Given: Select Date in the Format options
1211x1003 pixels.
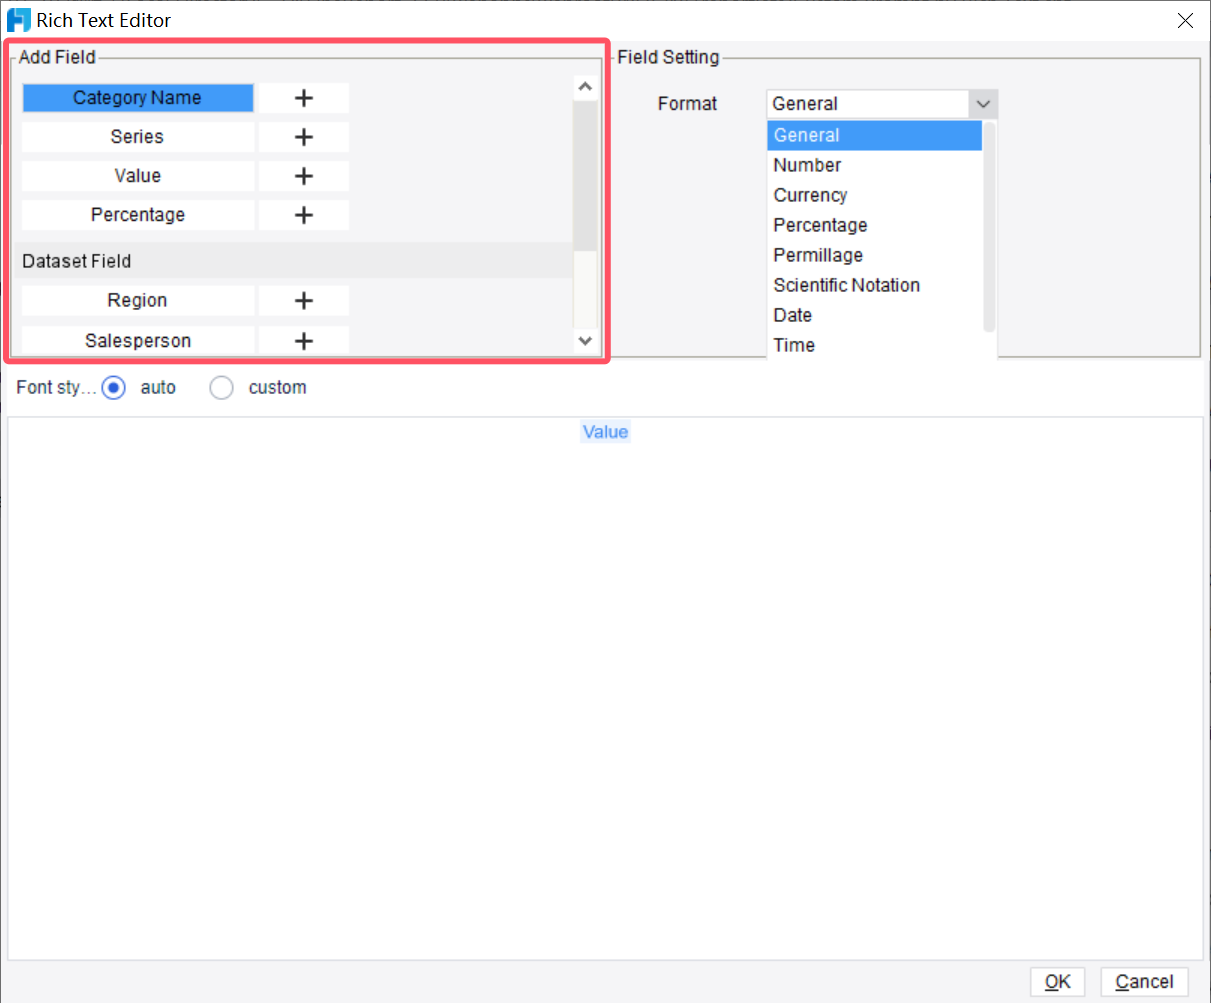Looking at the screenshot, I should 792,315.
